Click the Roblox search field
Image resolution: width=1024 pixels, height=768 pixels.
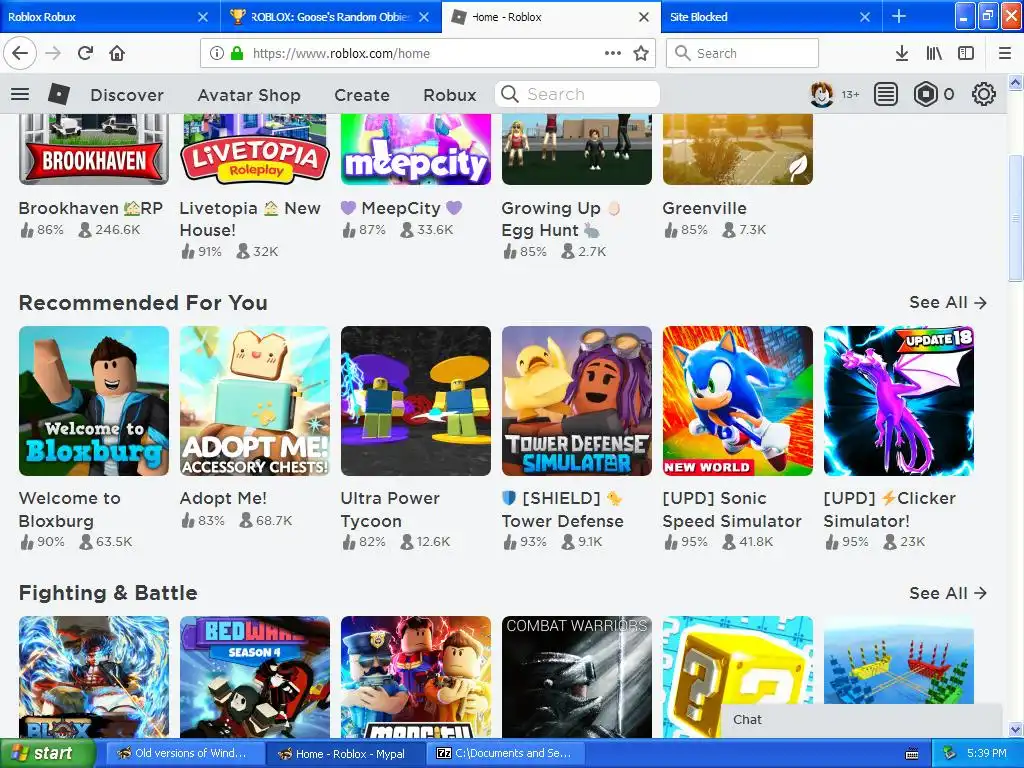(577, 94)
